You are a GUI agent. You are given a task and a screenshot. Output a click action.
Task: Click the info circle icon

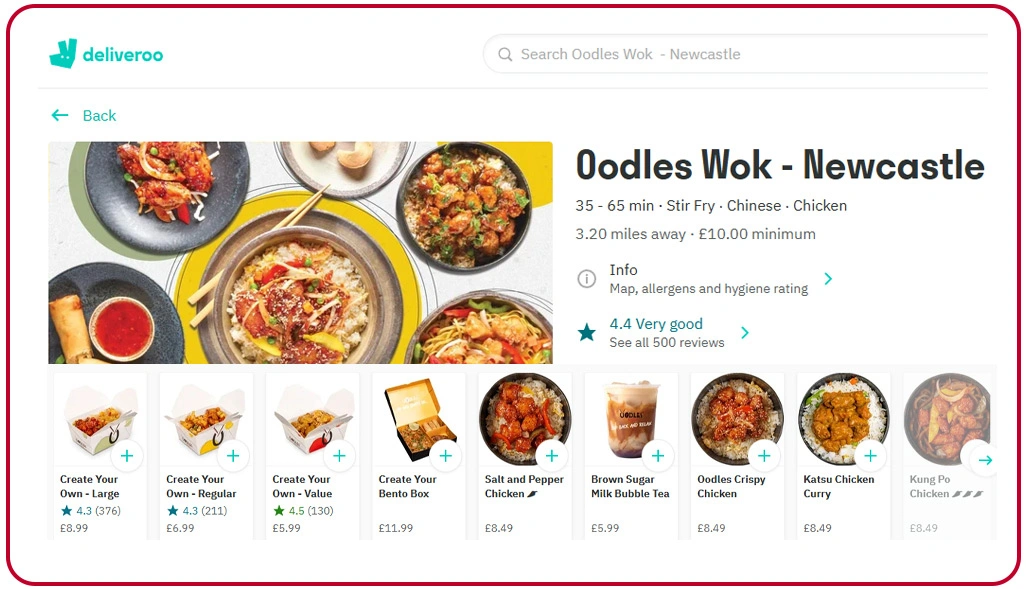click(x=586, y=279)
